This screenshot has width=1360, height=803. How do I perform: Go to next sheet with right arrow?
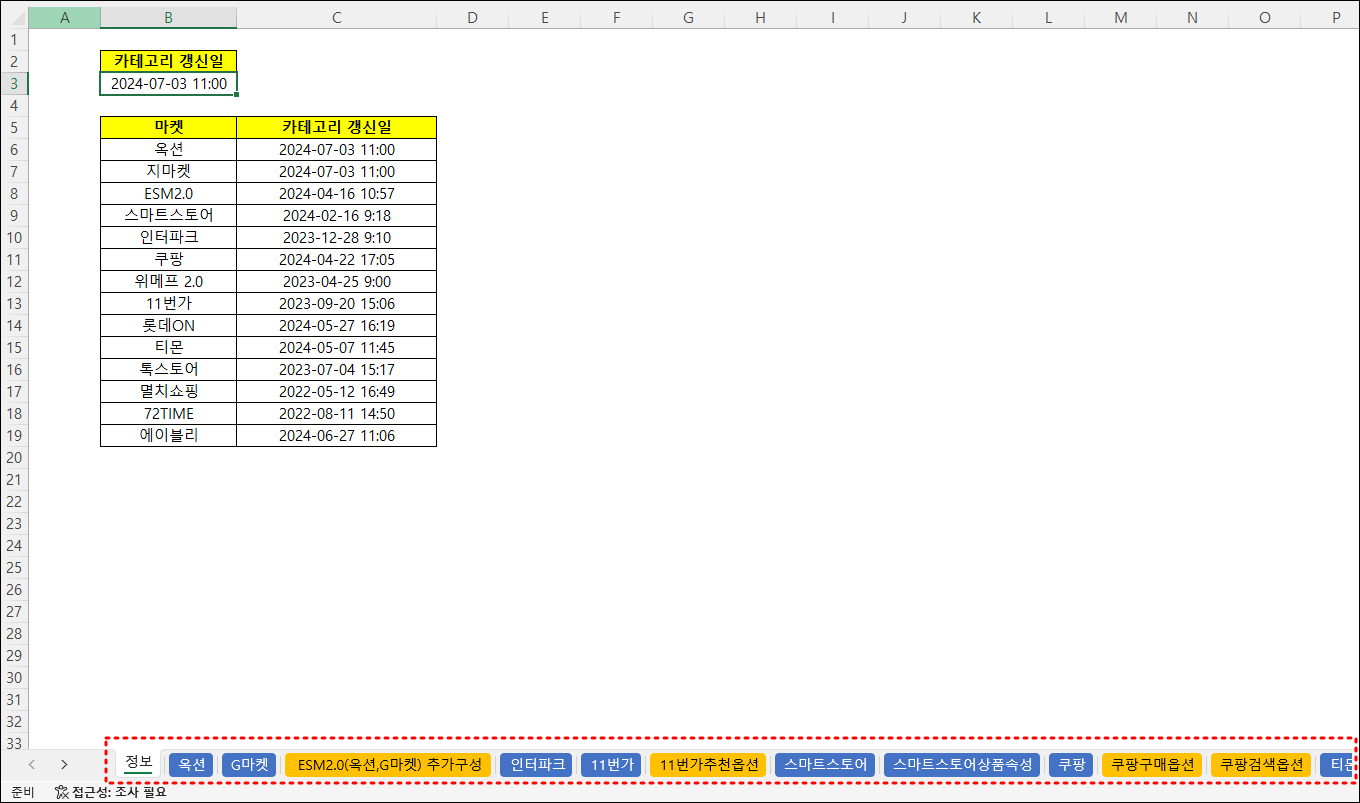[x=64, y=765]
